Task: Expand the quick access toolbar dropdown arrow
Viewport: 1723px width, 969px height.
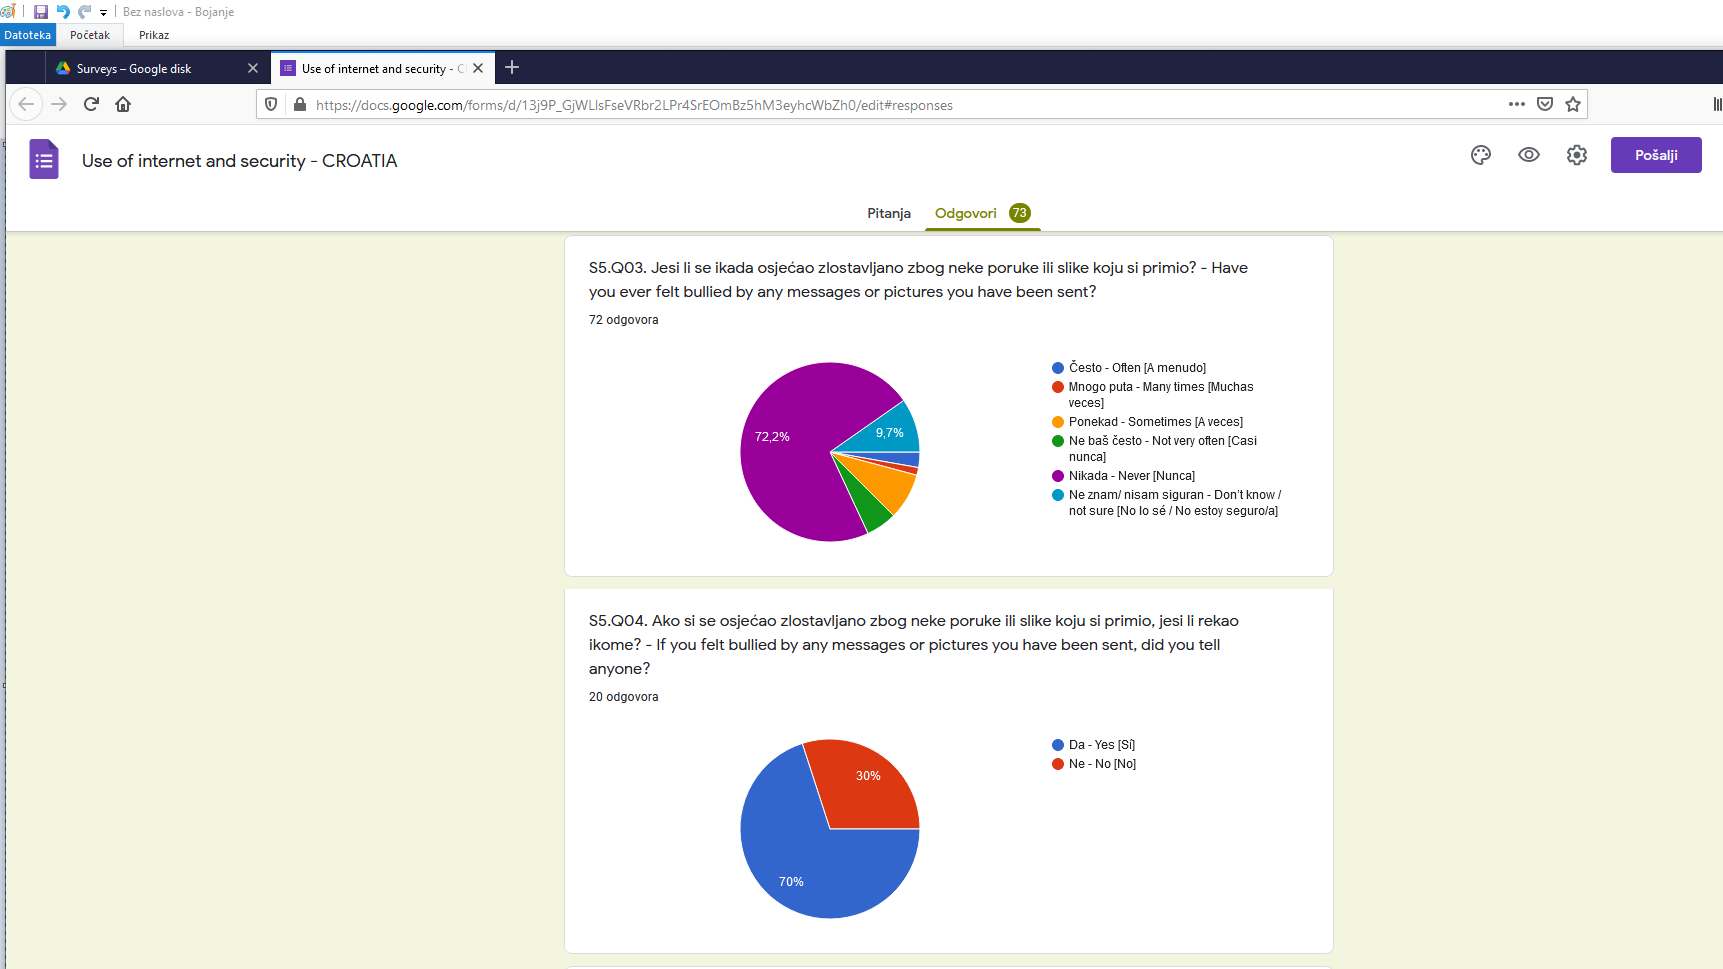Action: pyautogui.click(x=103, y=13)
